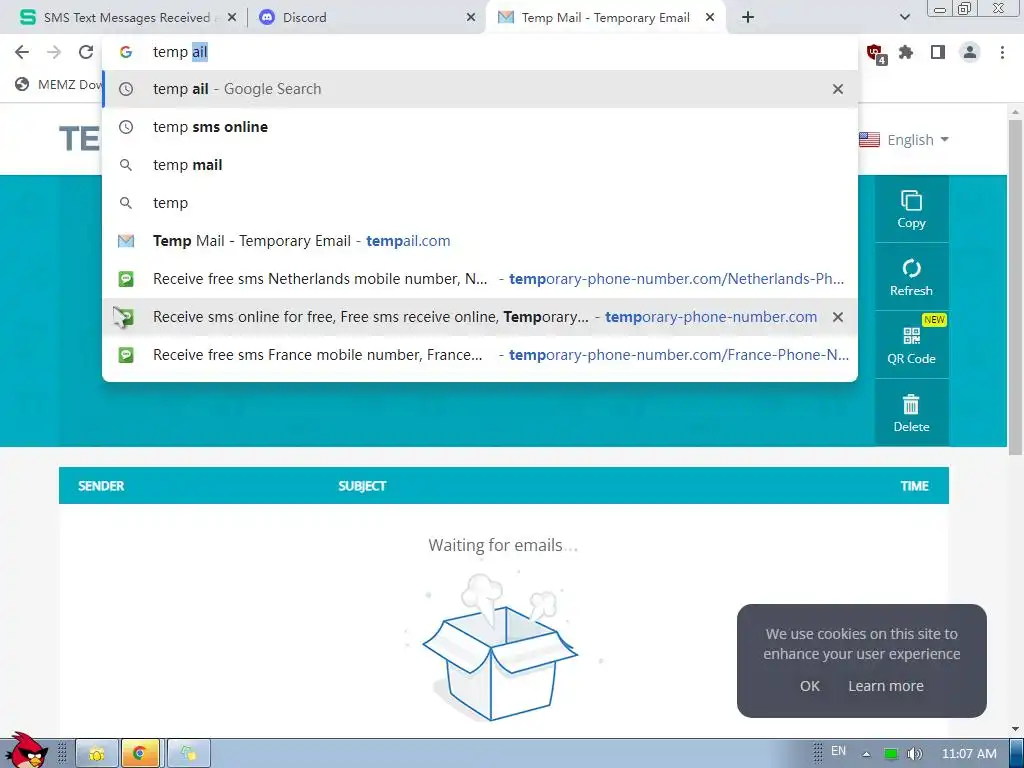Open the QR Code button
The width and height of the screenshot is (1024, 768).
pyautogui.click(x=911, y=345)
